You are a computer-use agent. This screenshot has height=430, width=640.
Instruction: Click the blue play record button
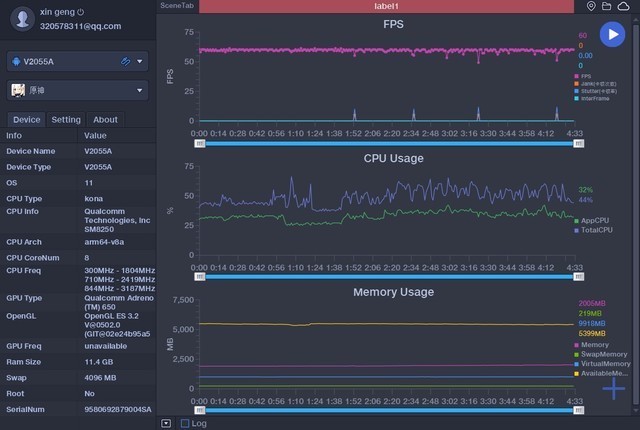(611, 35)
